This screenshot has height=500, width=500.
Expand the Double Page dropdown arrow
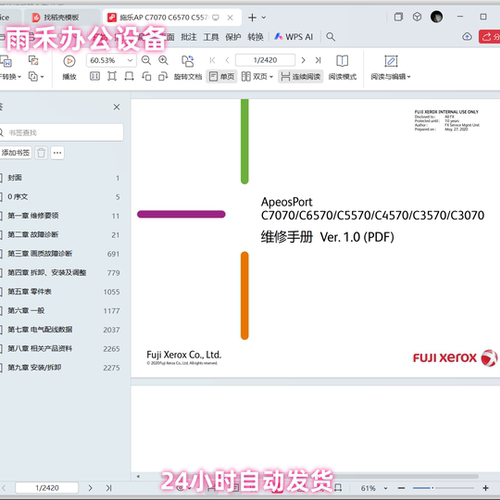coord(271,77)
